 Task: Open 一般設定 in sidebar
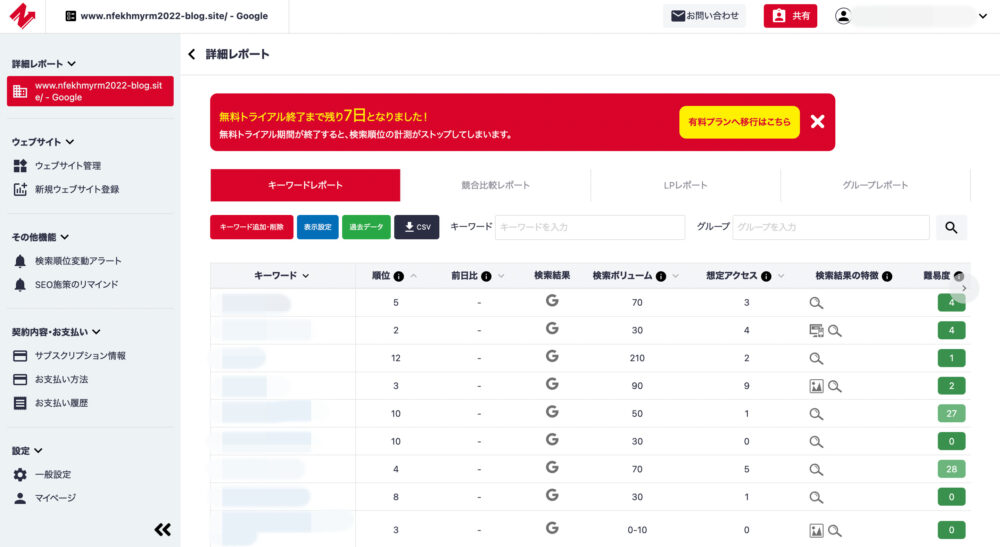pos(53,474)
